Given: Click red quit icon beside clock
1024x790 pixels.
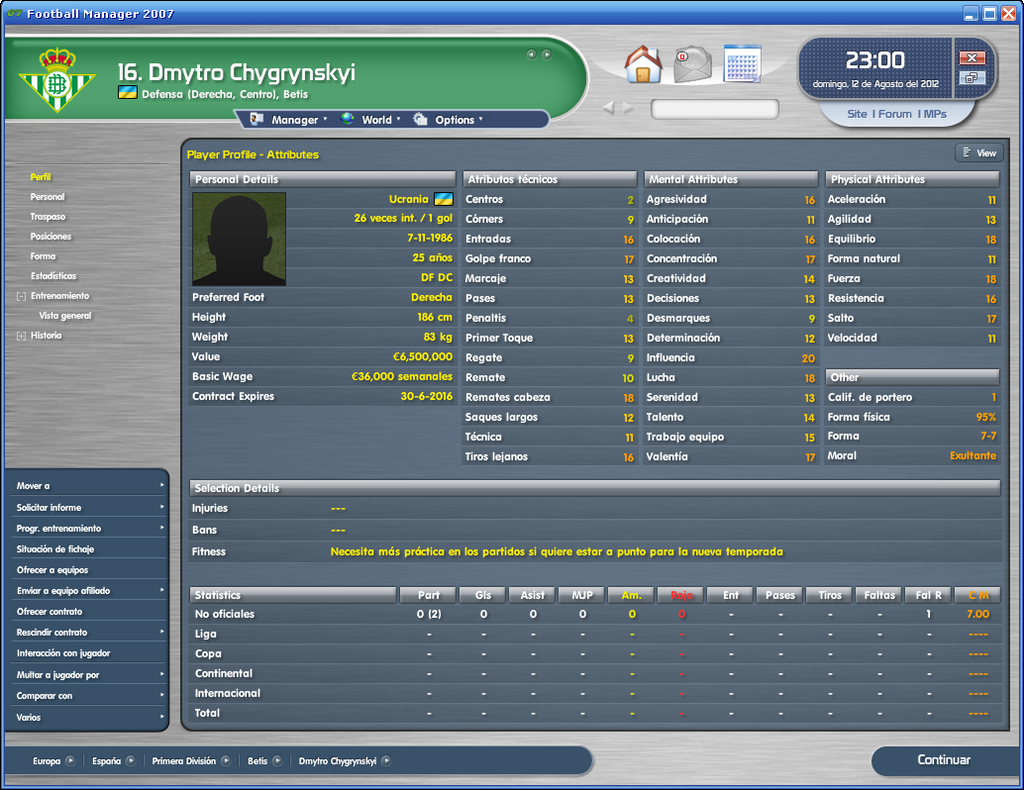Looking at the screenshot, I should tap(972, 58).
